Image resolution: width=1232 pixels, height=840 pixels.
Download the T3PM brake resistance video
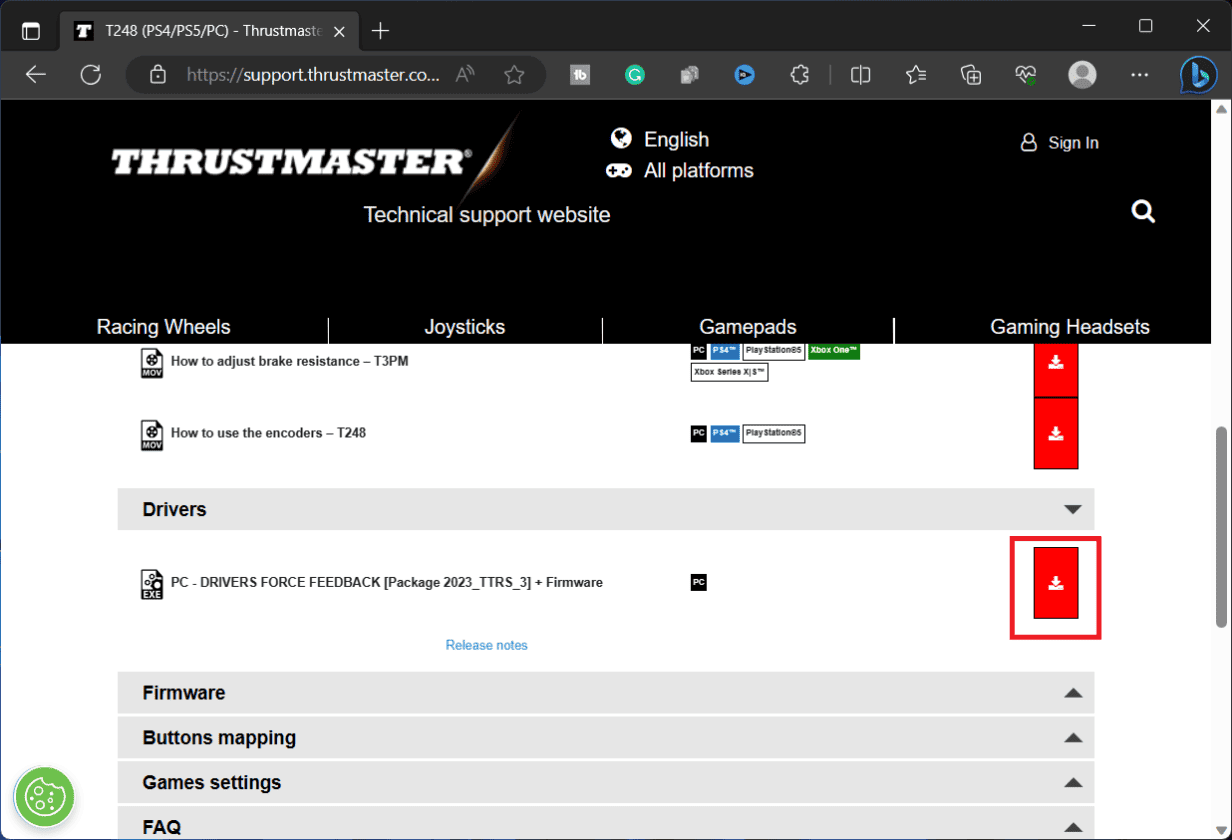point(1055,362)
